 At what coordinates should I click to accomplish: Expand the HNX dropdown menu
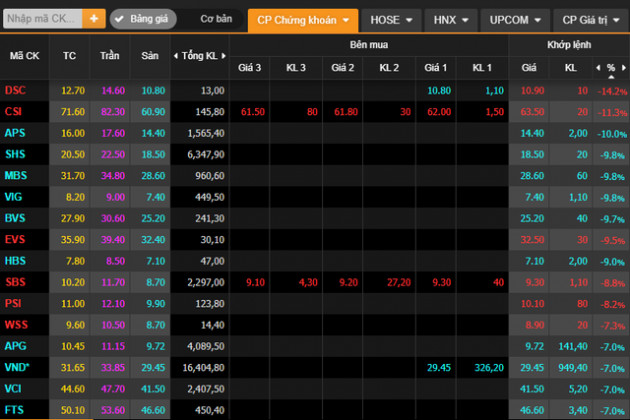[451, 19]
